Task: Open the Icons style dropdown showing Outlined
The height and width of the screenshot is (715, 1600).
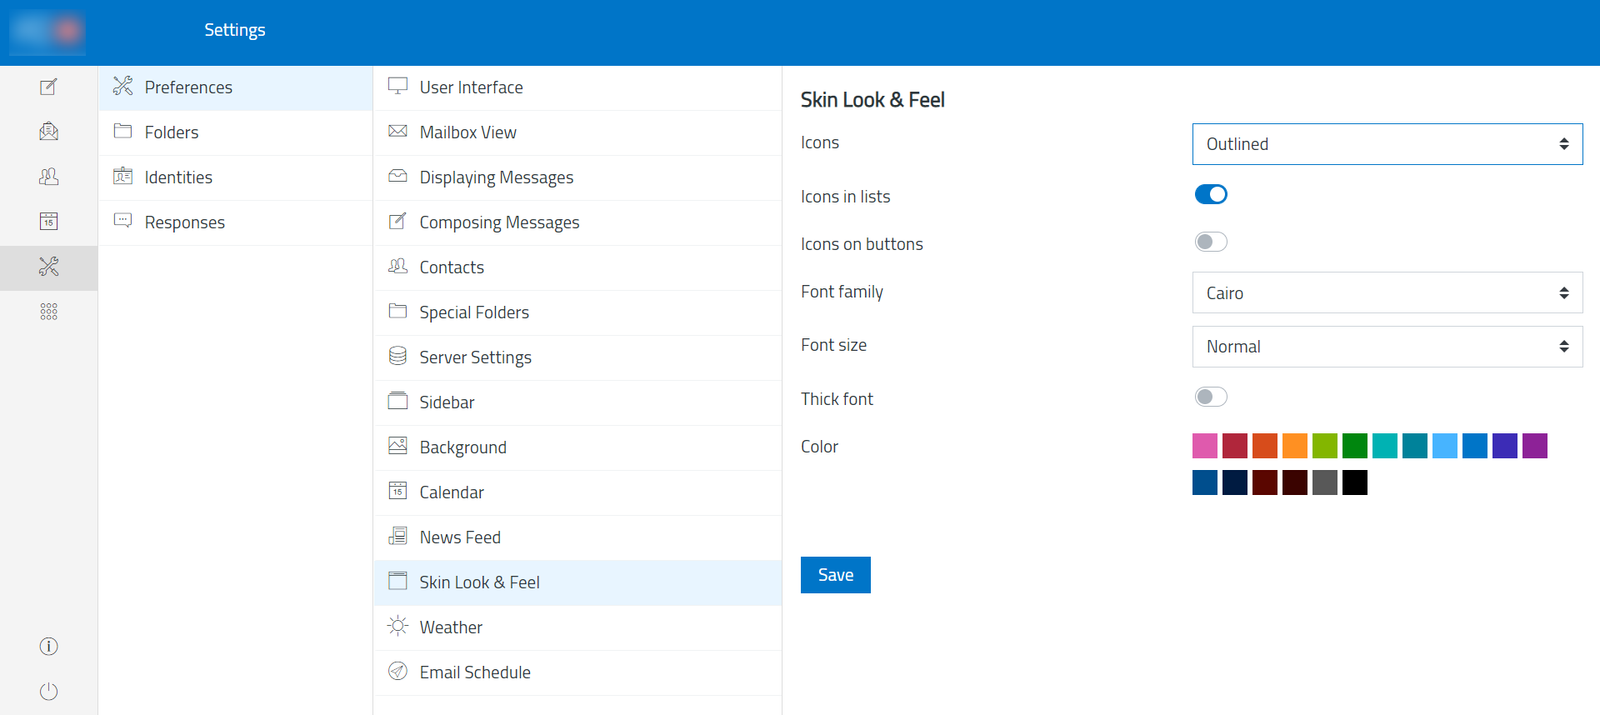Action: pos(1387,144)
